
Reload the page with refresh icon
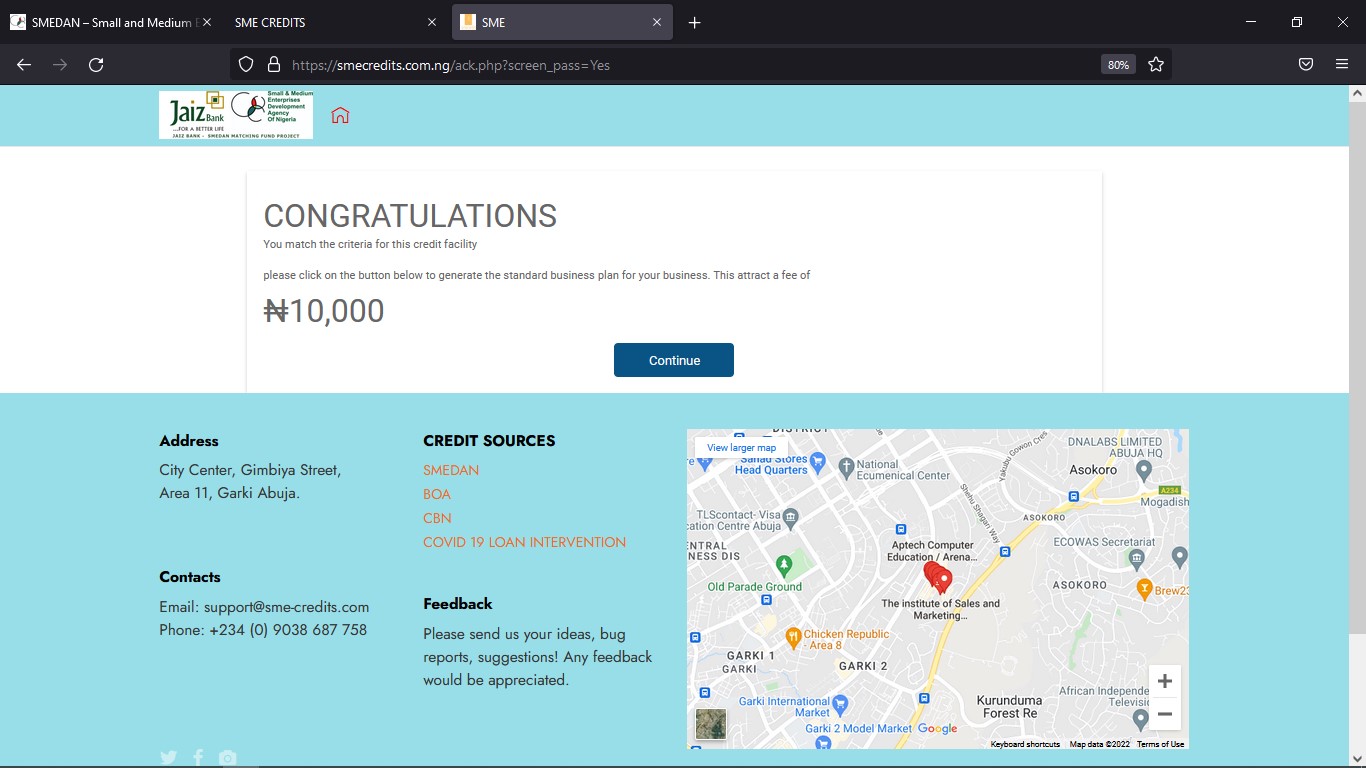96,65
